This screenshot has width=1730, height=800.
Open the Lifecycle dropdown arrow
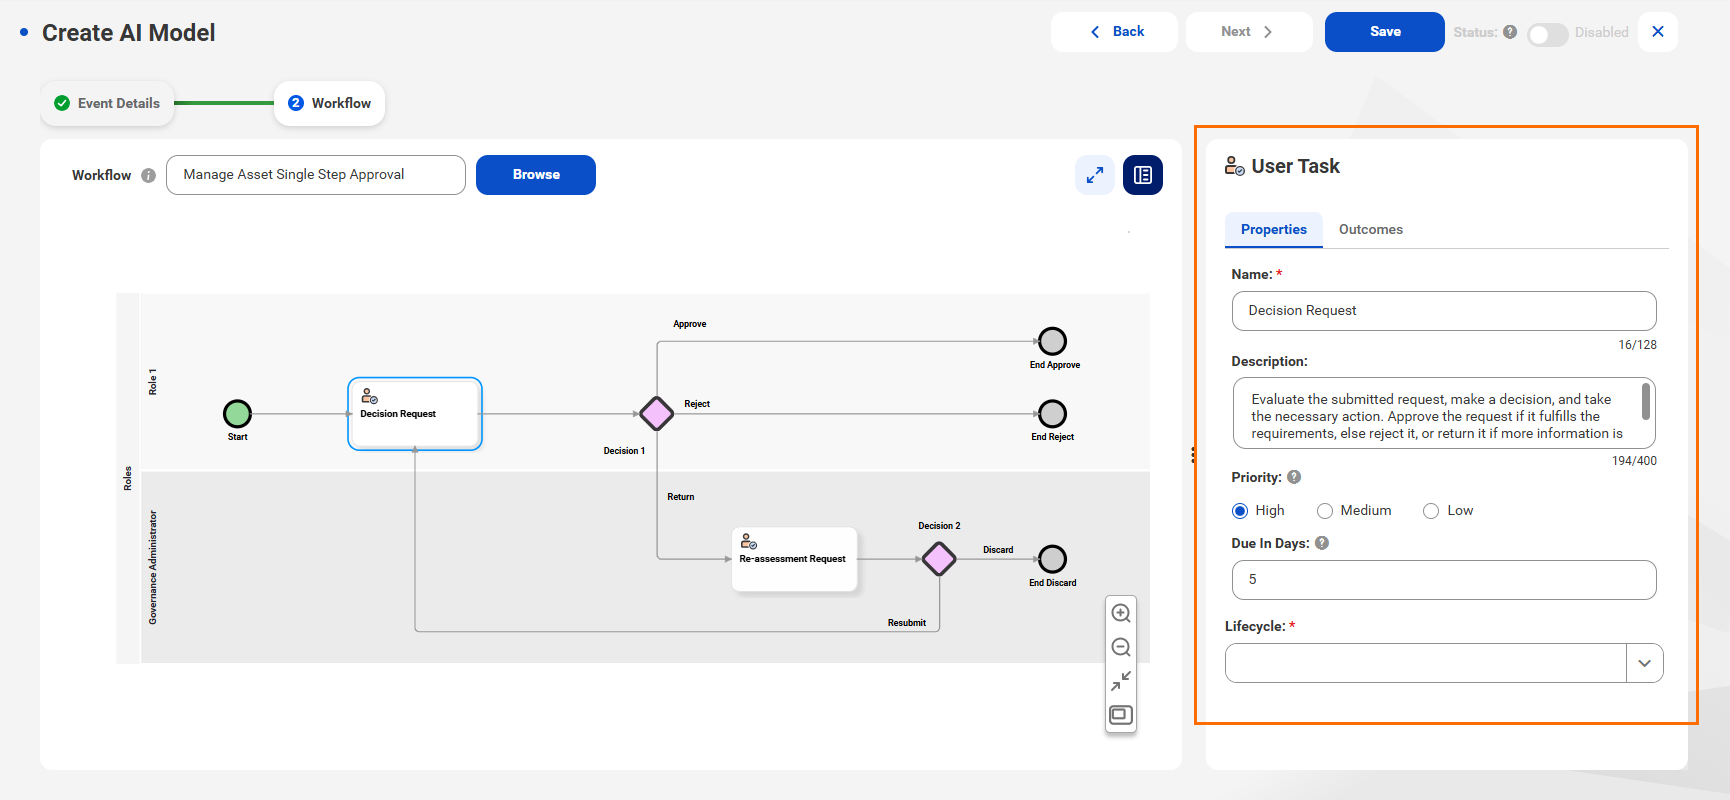pos(1645,663)
